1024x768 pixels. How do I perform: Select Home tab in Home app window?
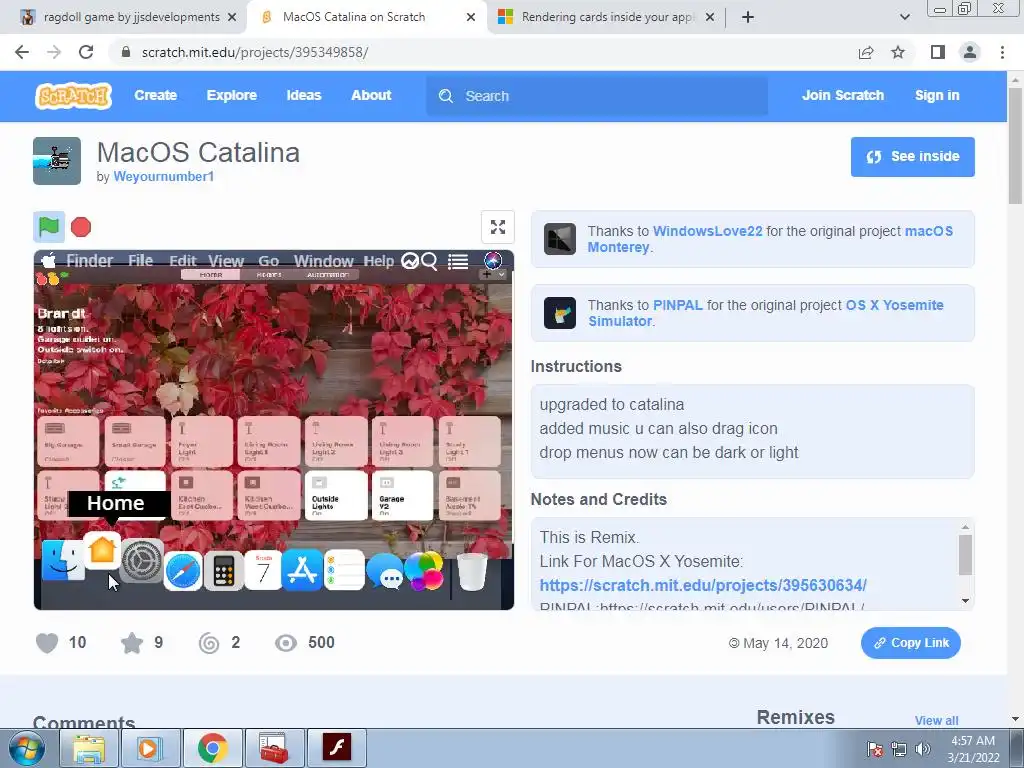[210, 275]
